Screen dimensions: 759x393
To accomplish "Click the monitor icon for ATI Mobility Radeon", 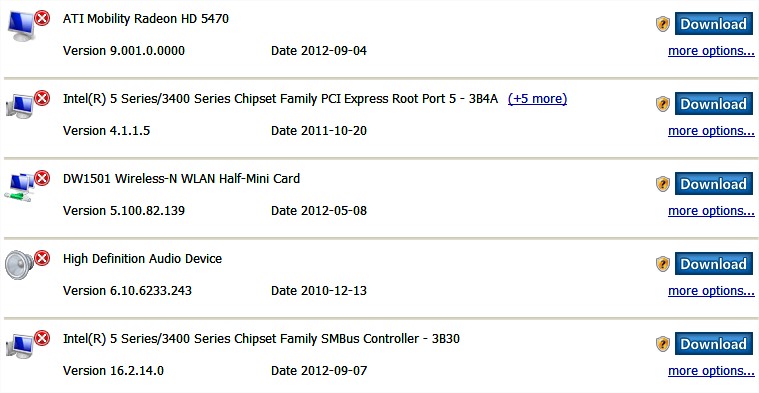I will pyautogui.click(x=21, y=25).
